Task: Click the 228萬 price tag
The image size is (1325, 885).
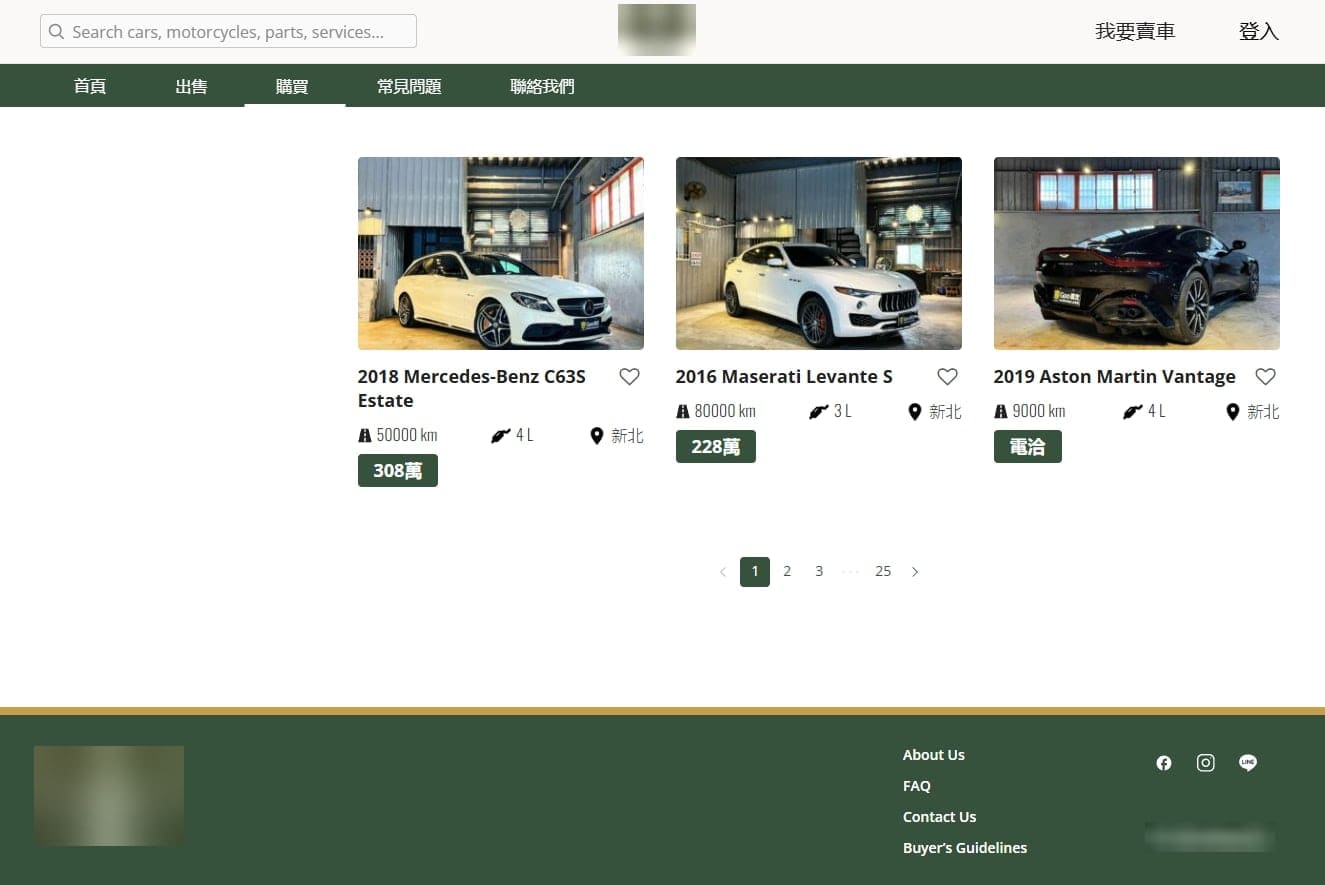Action: (716, 447)
